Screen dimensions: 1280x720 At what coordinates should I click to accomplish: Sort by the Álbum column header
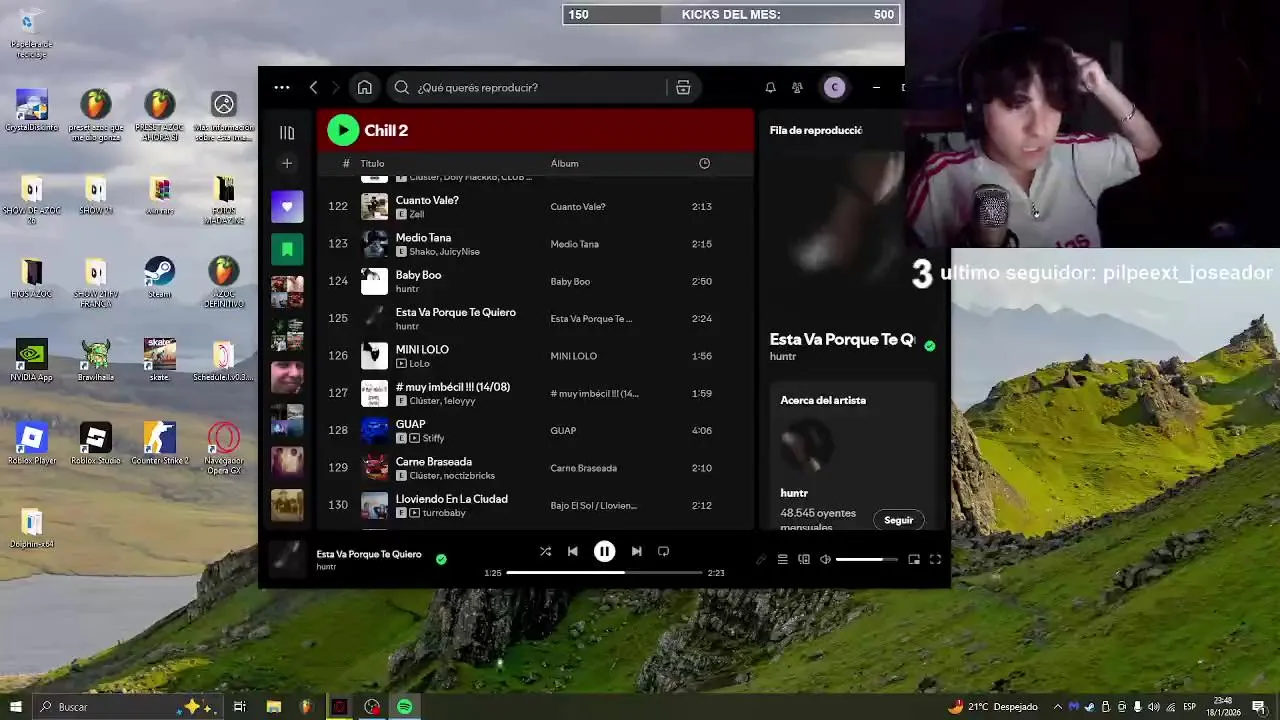click(564, 164)
